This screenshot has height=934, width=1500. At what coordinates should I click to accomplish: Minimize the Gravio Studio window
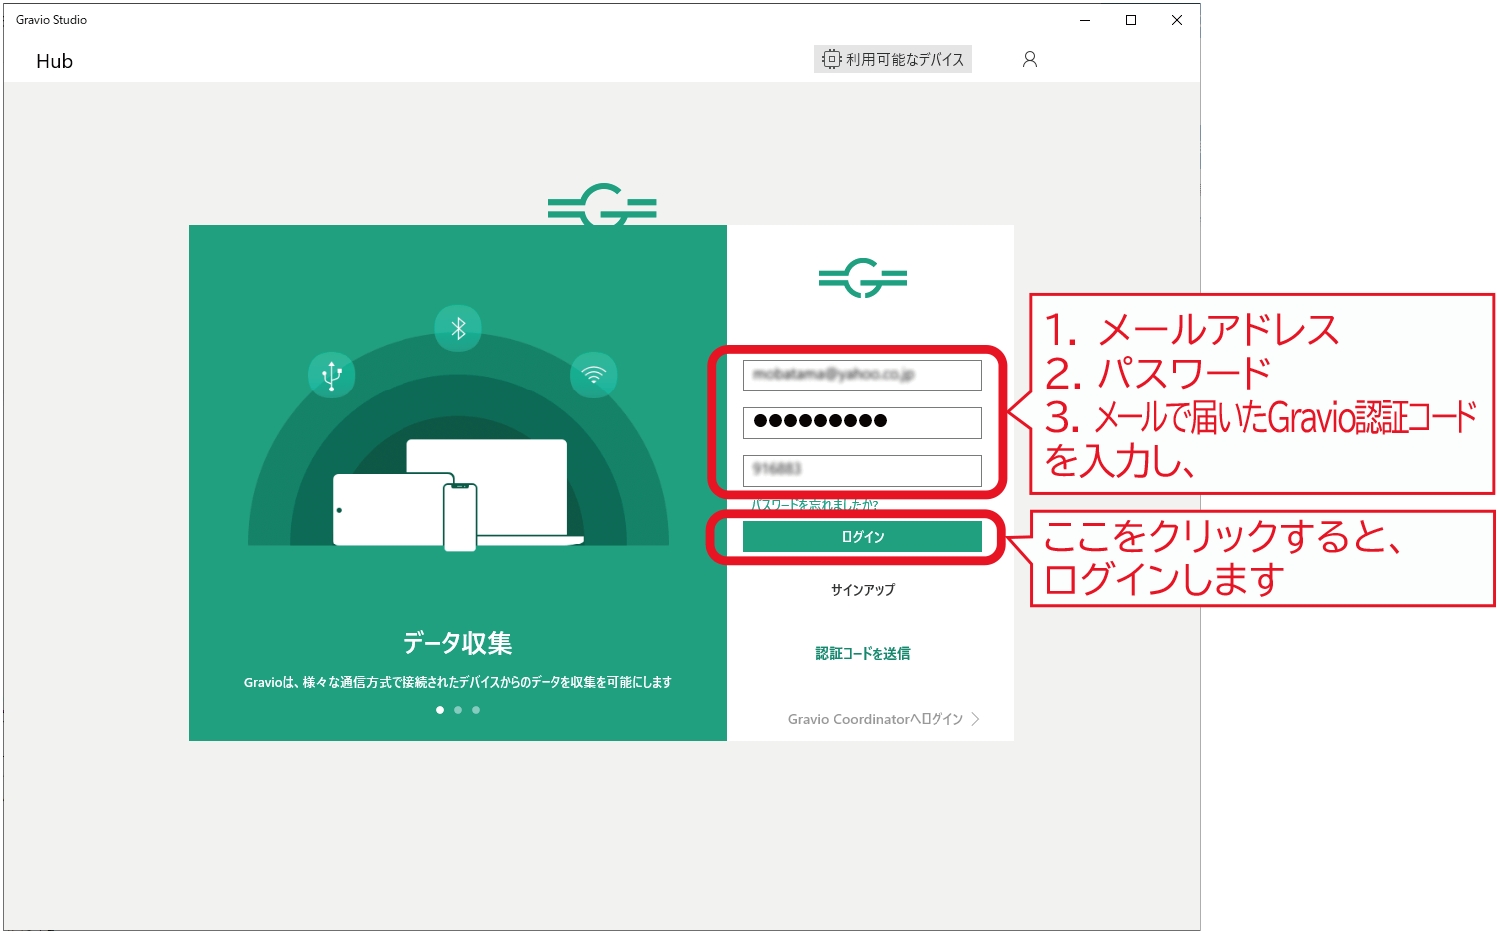pyautogui.click(x=1085, y=20)
